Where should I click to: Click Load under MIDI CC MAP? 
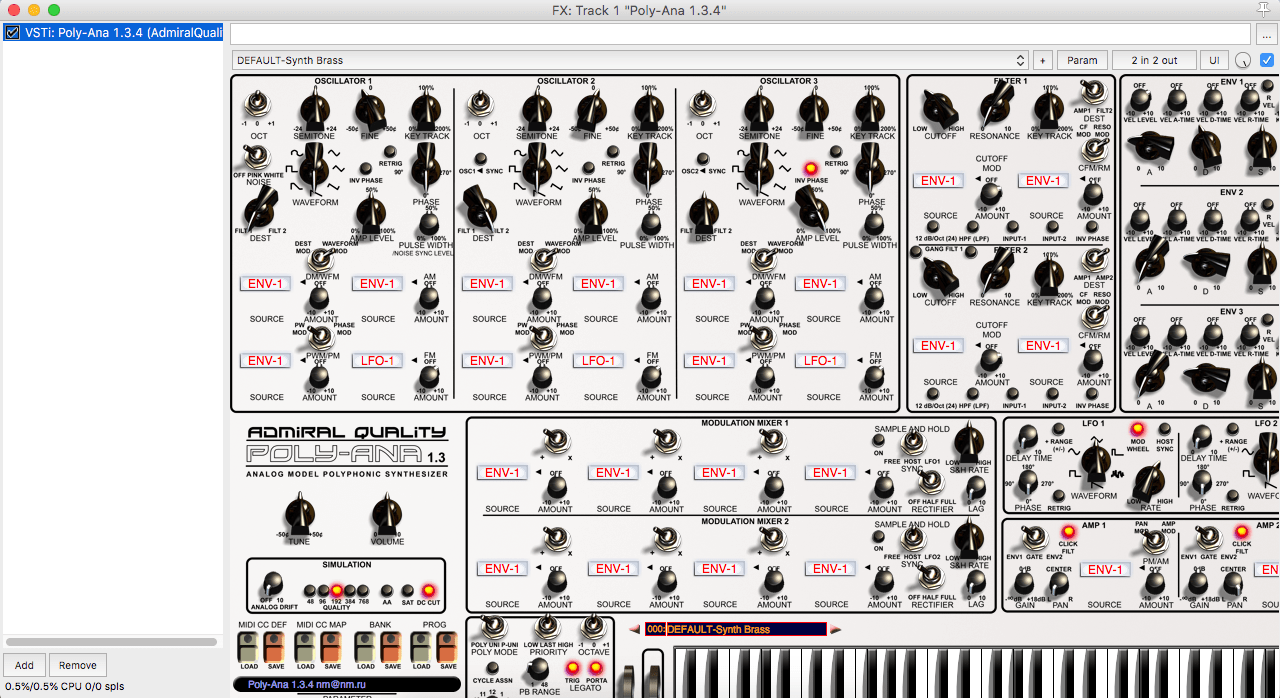tap(306, 648)
